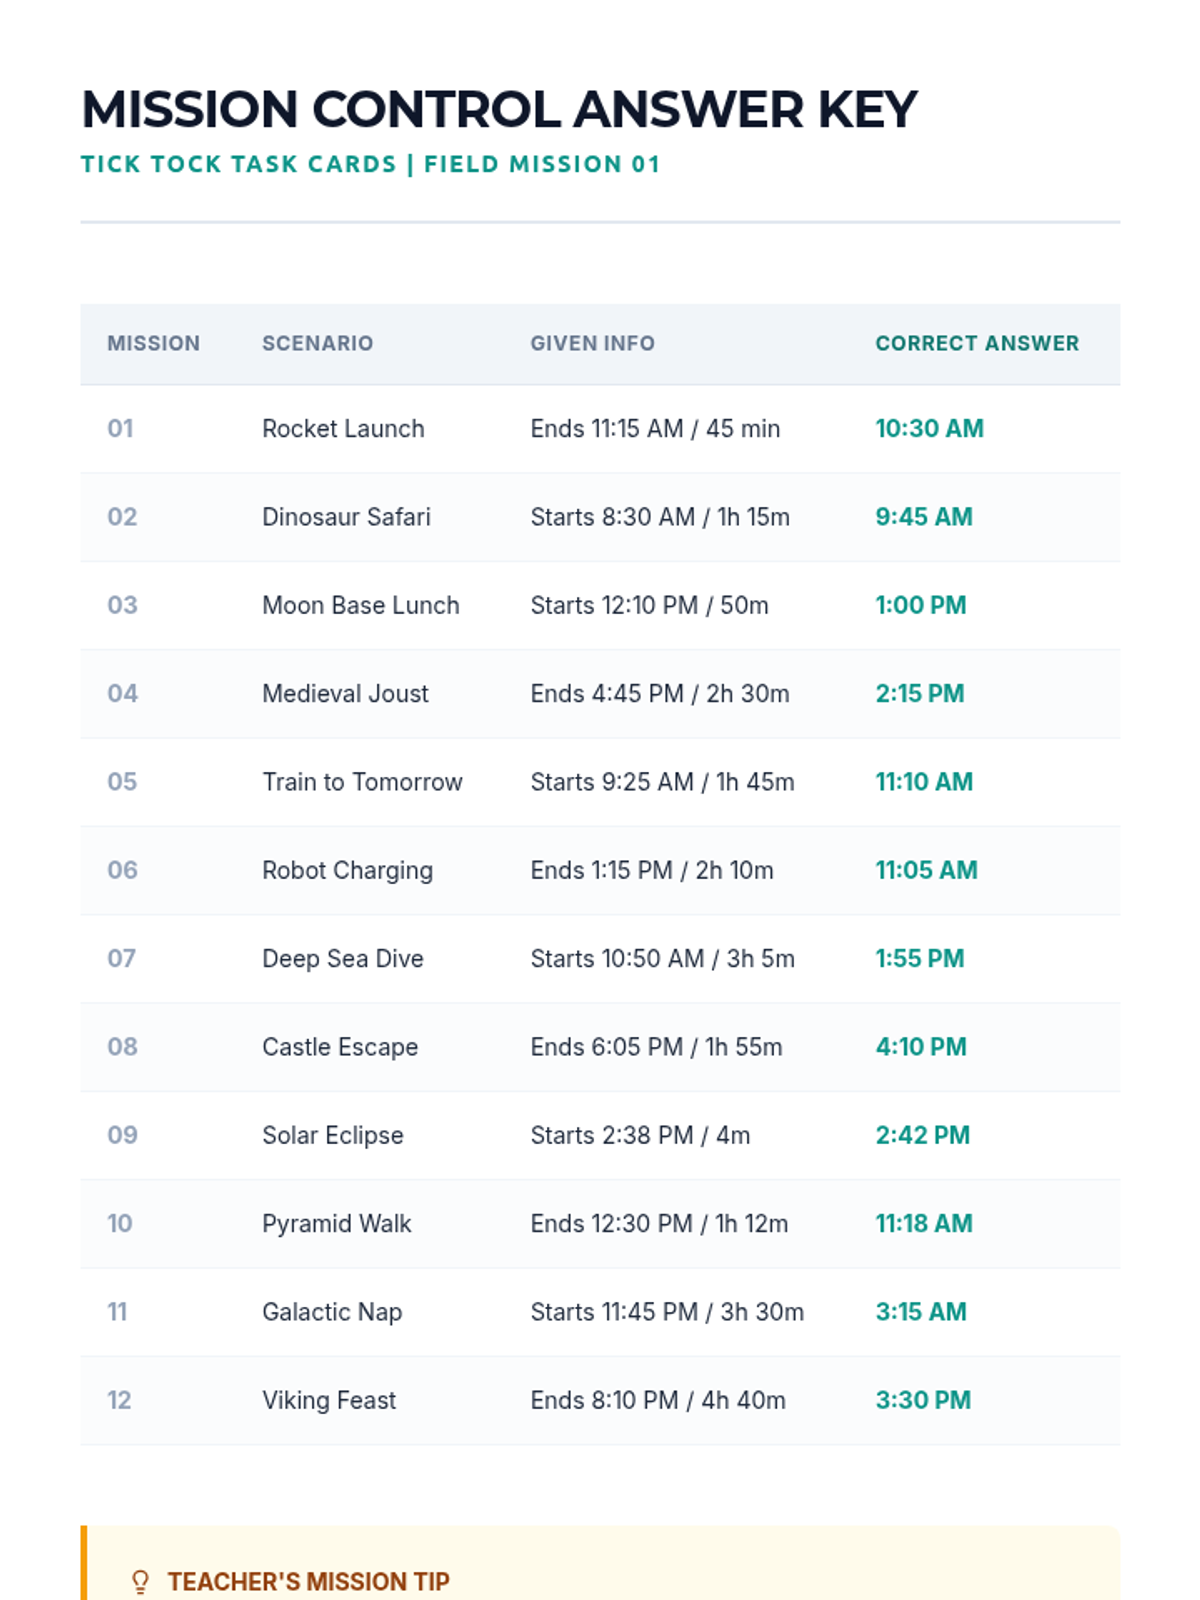
Task: Select the Mission Control Answer Key title
Action: (x=499, y=109)
